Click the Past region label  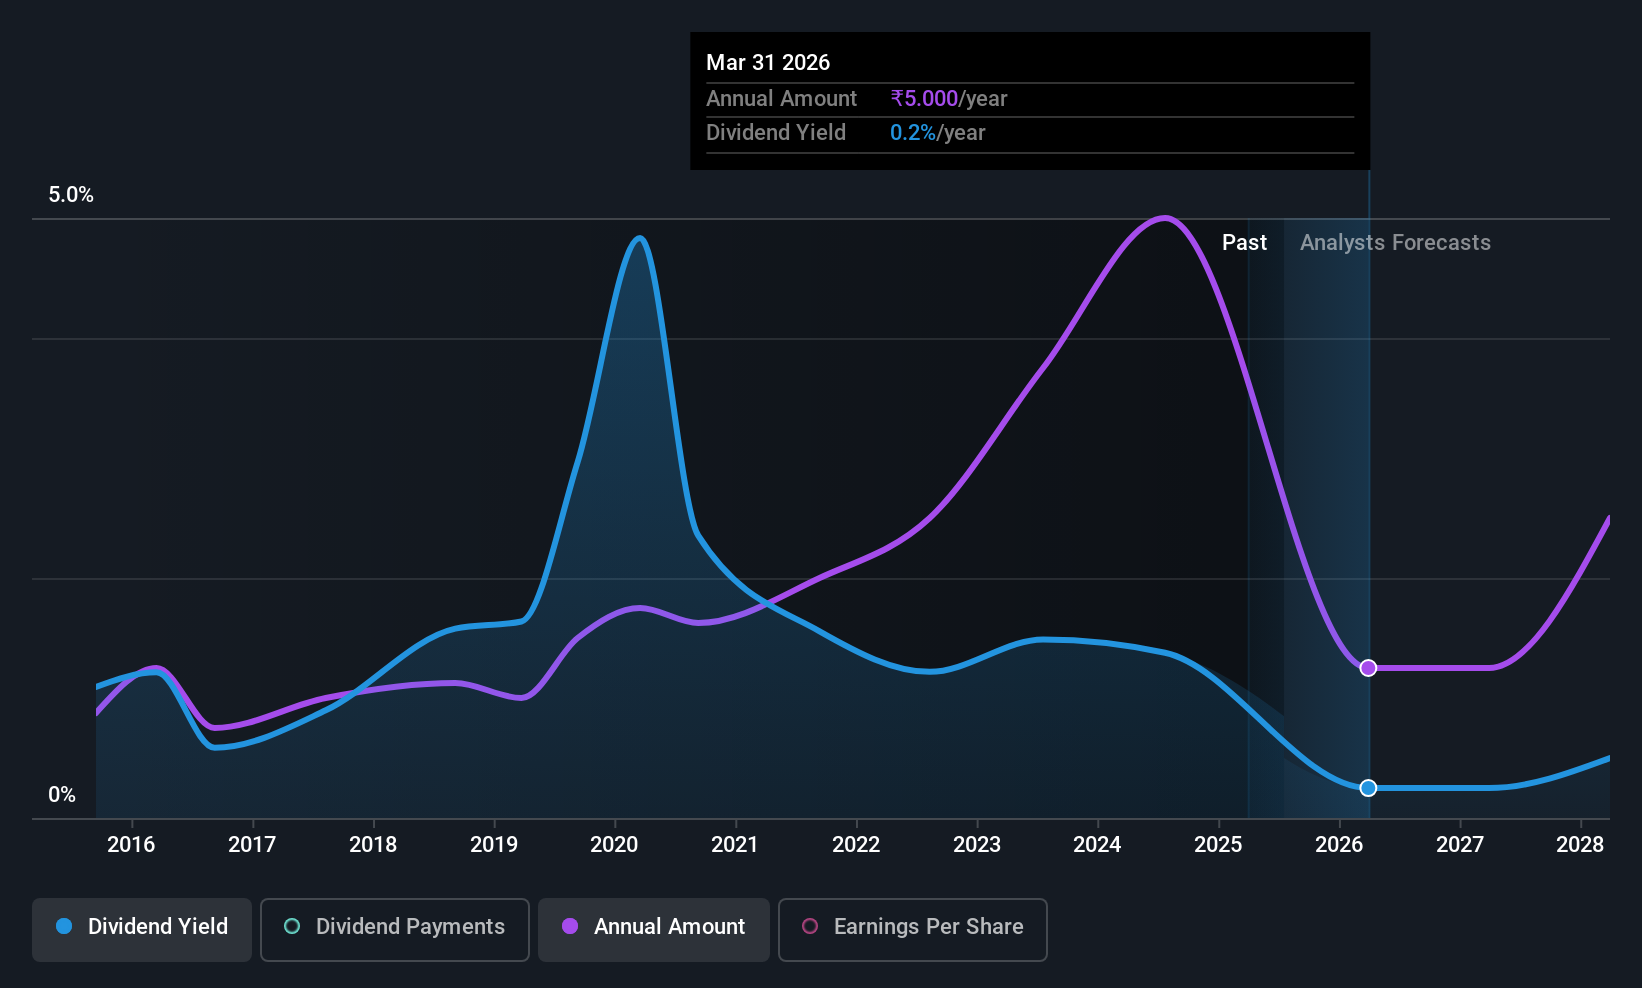coord(1244,243)
